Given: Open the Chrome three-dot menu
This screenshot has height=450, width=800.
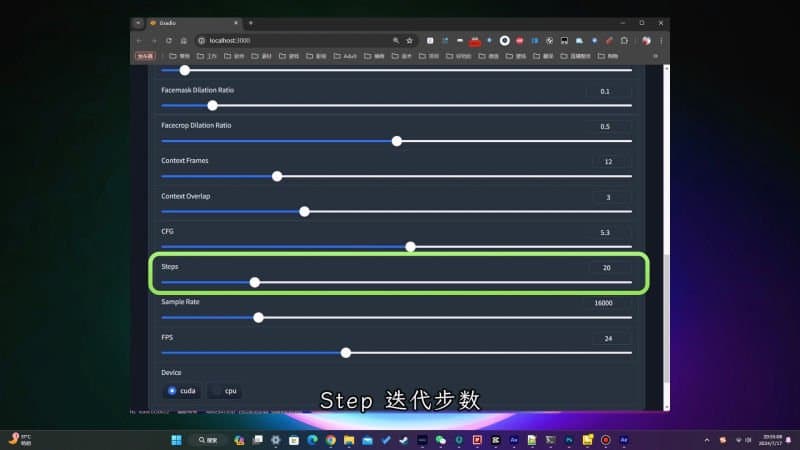Looking at the screenshot, I should [x=660, y=40].
